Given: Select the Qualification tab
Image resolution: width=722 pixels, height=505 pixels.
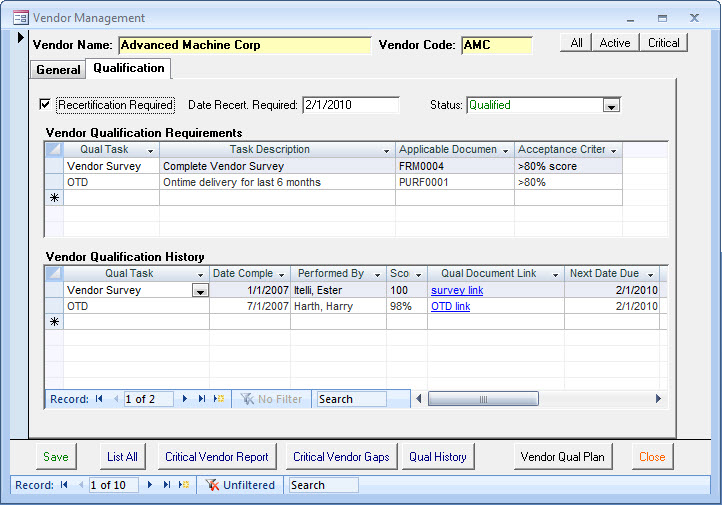Looking at the screenshot, I should pyautogui.click(x=129, y=69).
